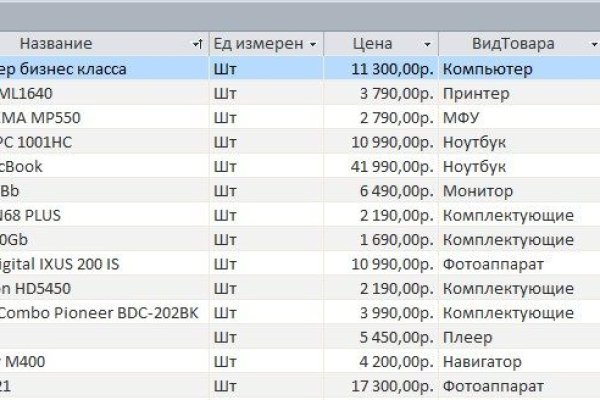Open the Ед измерен column dropdown arrow
Screen dimensions: 600x400
(x=314, y=45)
